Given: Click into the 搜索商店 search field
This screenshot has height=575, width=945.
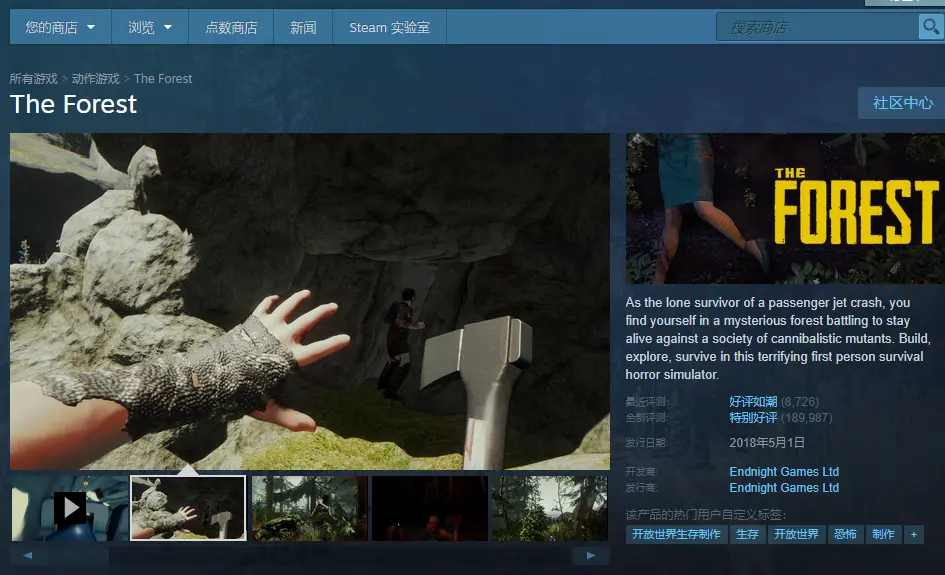Looking at the screenshot, I should [818, 27].
